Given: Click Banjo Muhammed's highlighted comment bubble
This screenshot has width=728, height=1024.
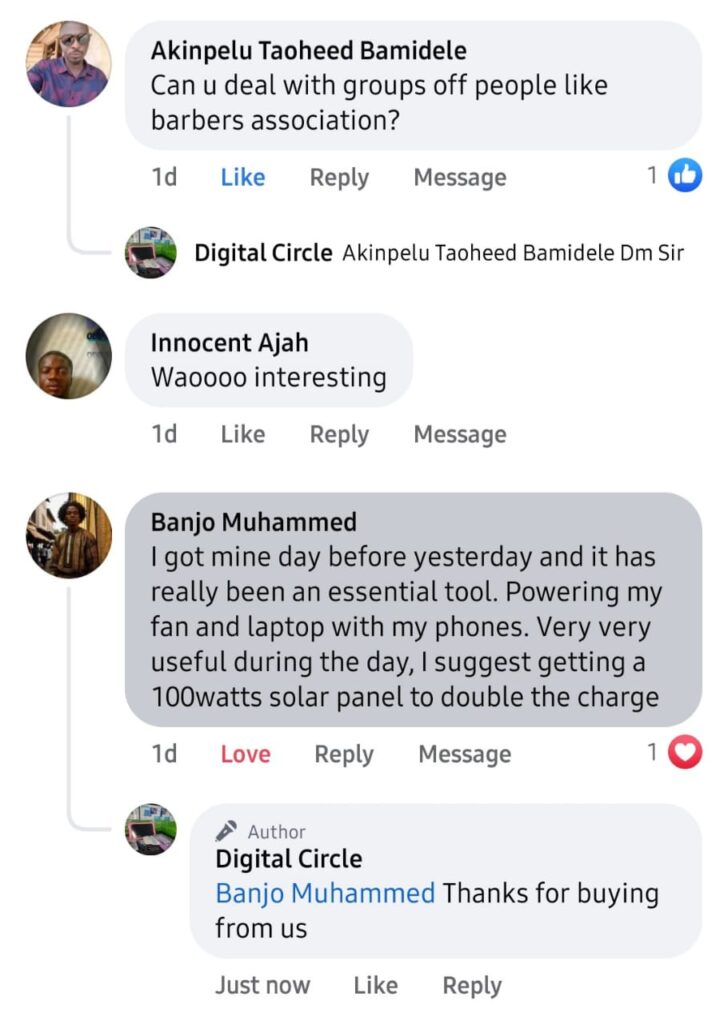Looking at the screenshot, I should click(x=413, y=610).
